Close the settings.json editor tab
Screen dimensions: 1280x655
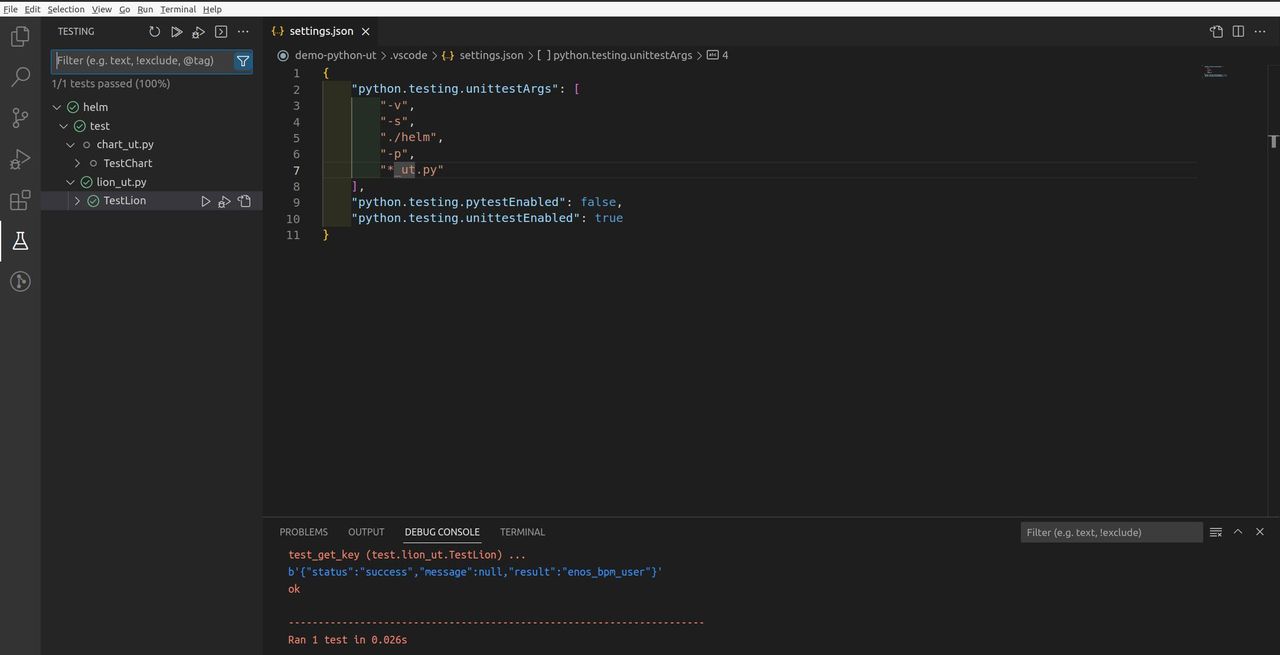point(365,31)
